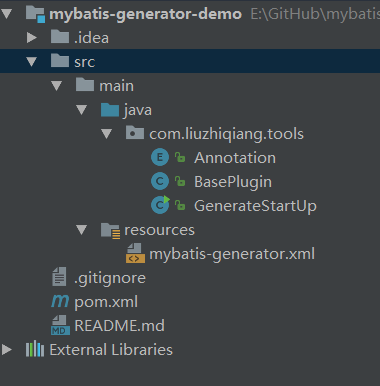Image resolution: width=380 pixels, height=386 pixels.
Task: Collapse the com.liuzhiqiang.tools package arrow
Action: [107, 134]
